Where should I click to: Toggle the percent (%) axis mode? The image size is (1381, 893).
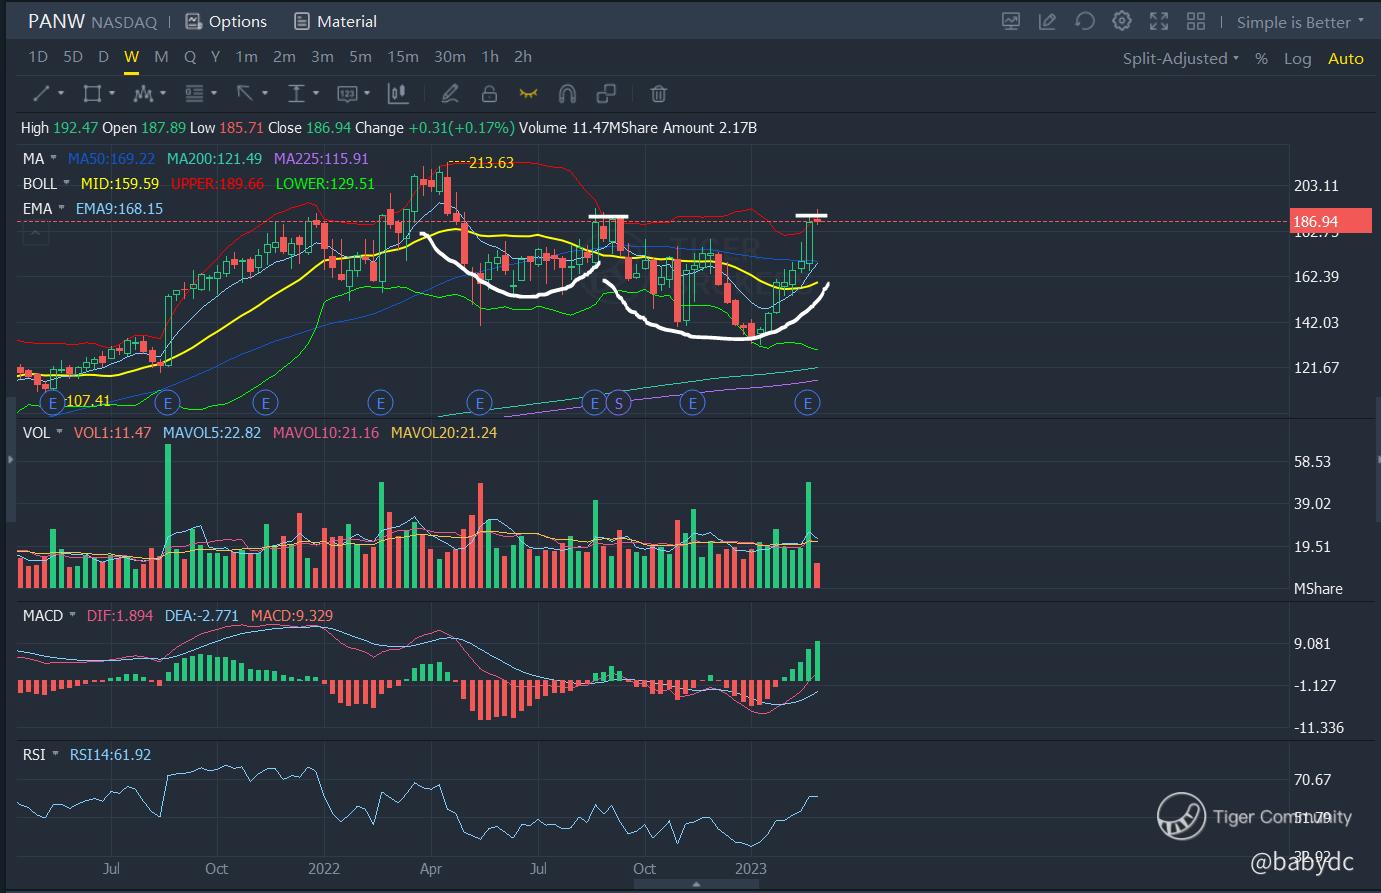tap(1261, 58)
